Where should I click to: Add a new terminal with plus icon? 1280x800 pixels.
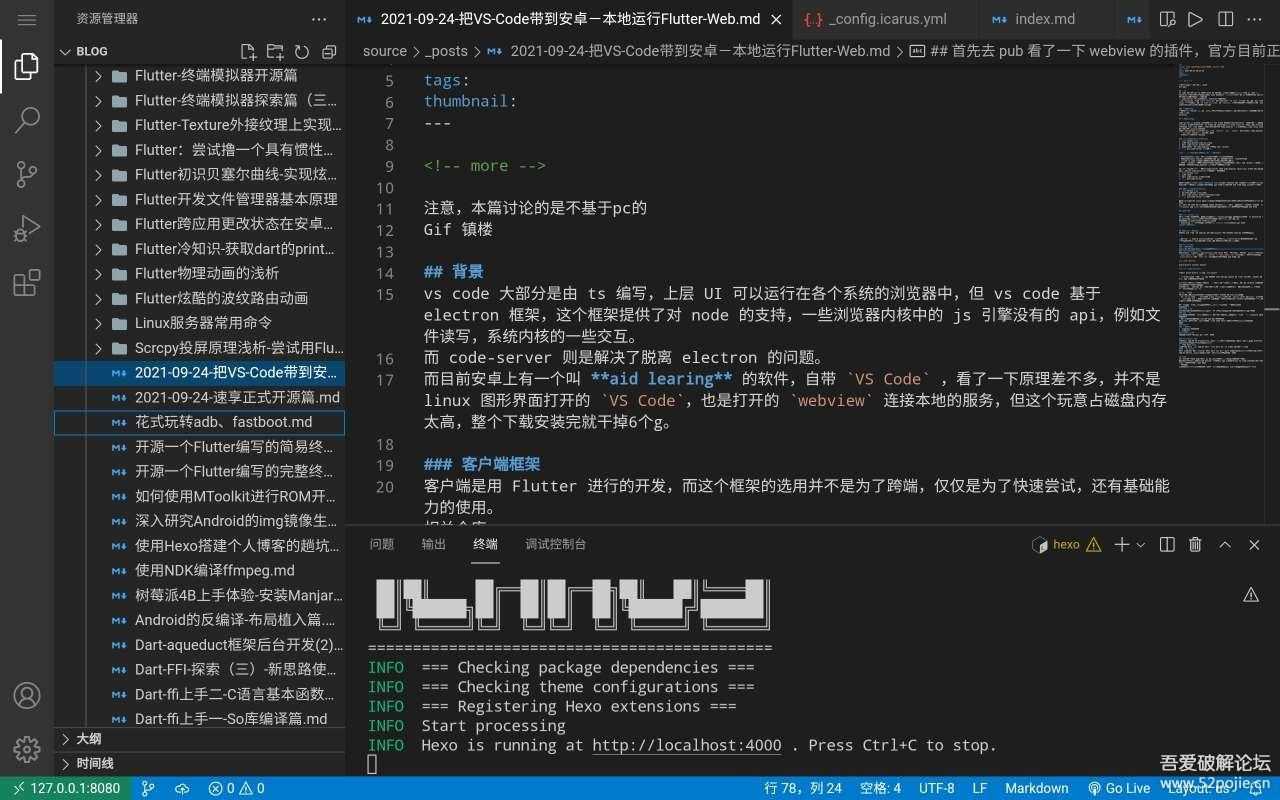click(x=1122, y=544)
